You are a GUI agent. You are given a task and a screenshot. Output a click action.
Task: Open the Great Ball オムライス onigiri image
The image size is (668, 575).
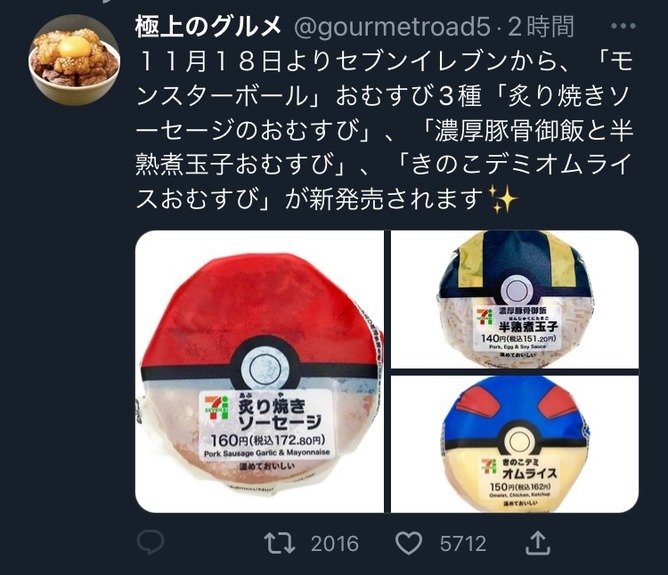point(515,444)
